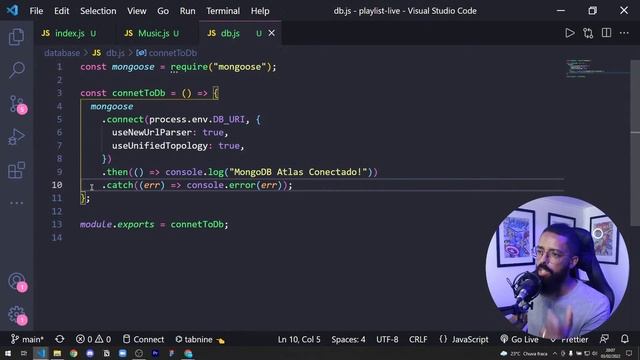Click the "mongoose" string on line 1
Screen dimensions: 640x360
point(240,67)
